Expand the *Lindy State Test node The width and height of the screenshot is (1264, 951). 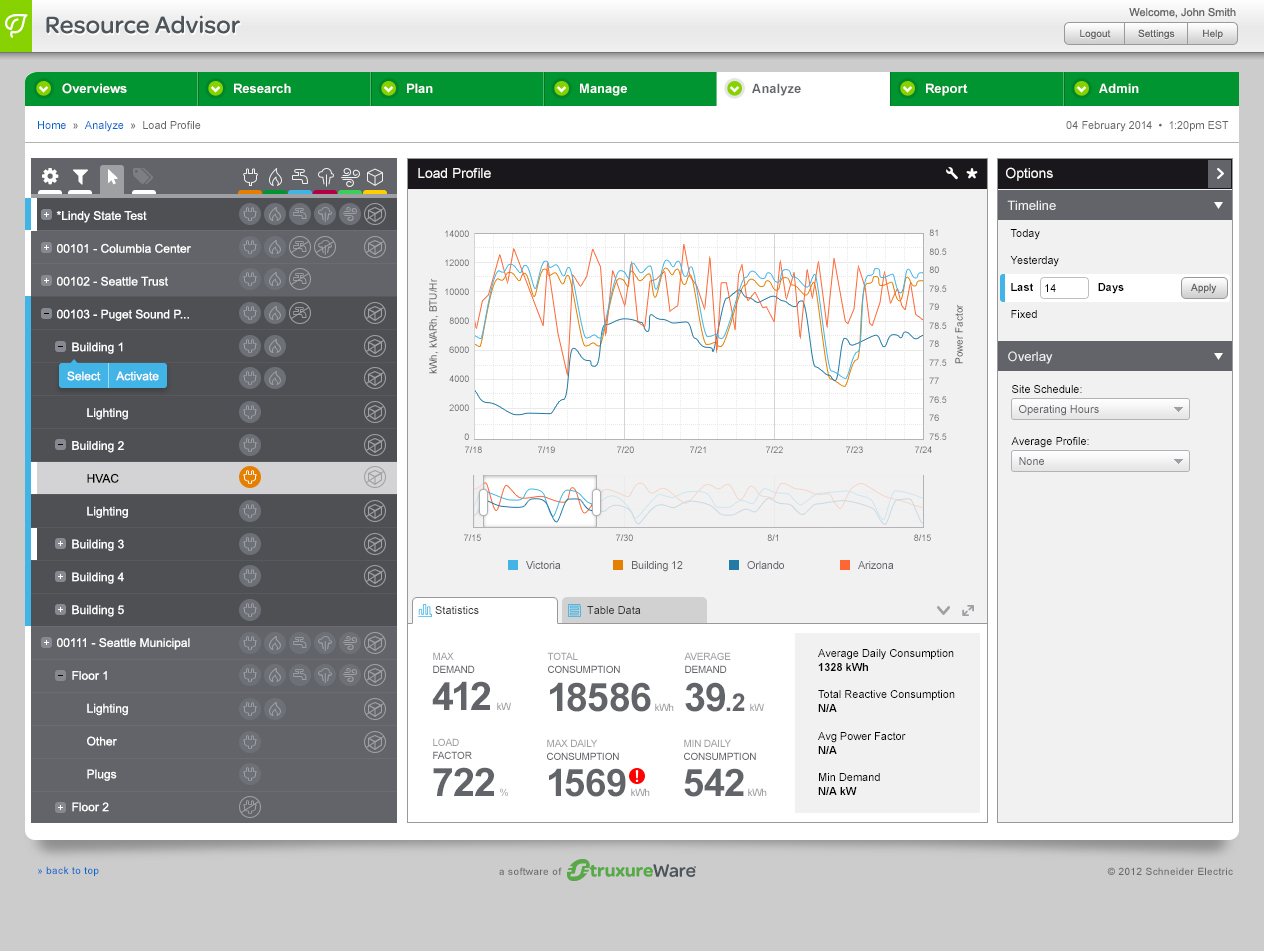click(46, 215)
